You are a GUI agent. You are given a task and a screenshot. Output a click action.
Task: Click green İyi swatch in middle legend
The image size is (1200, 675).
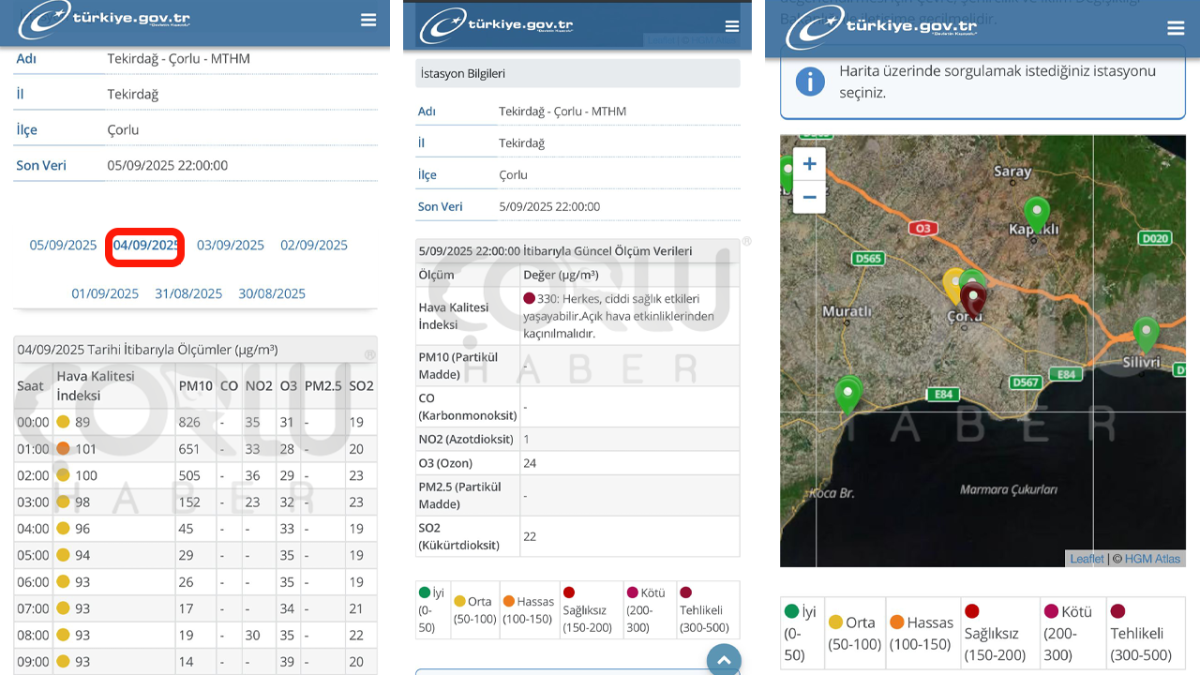(x=425, y=592)
